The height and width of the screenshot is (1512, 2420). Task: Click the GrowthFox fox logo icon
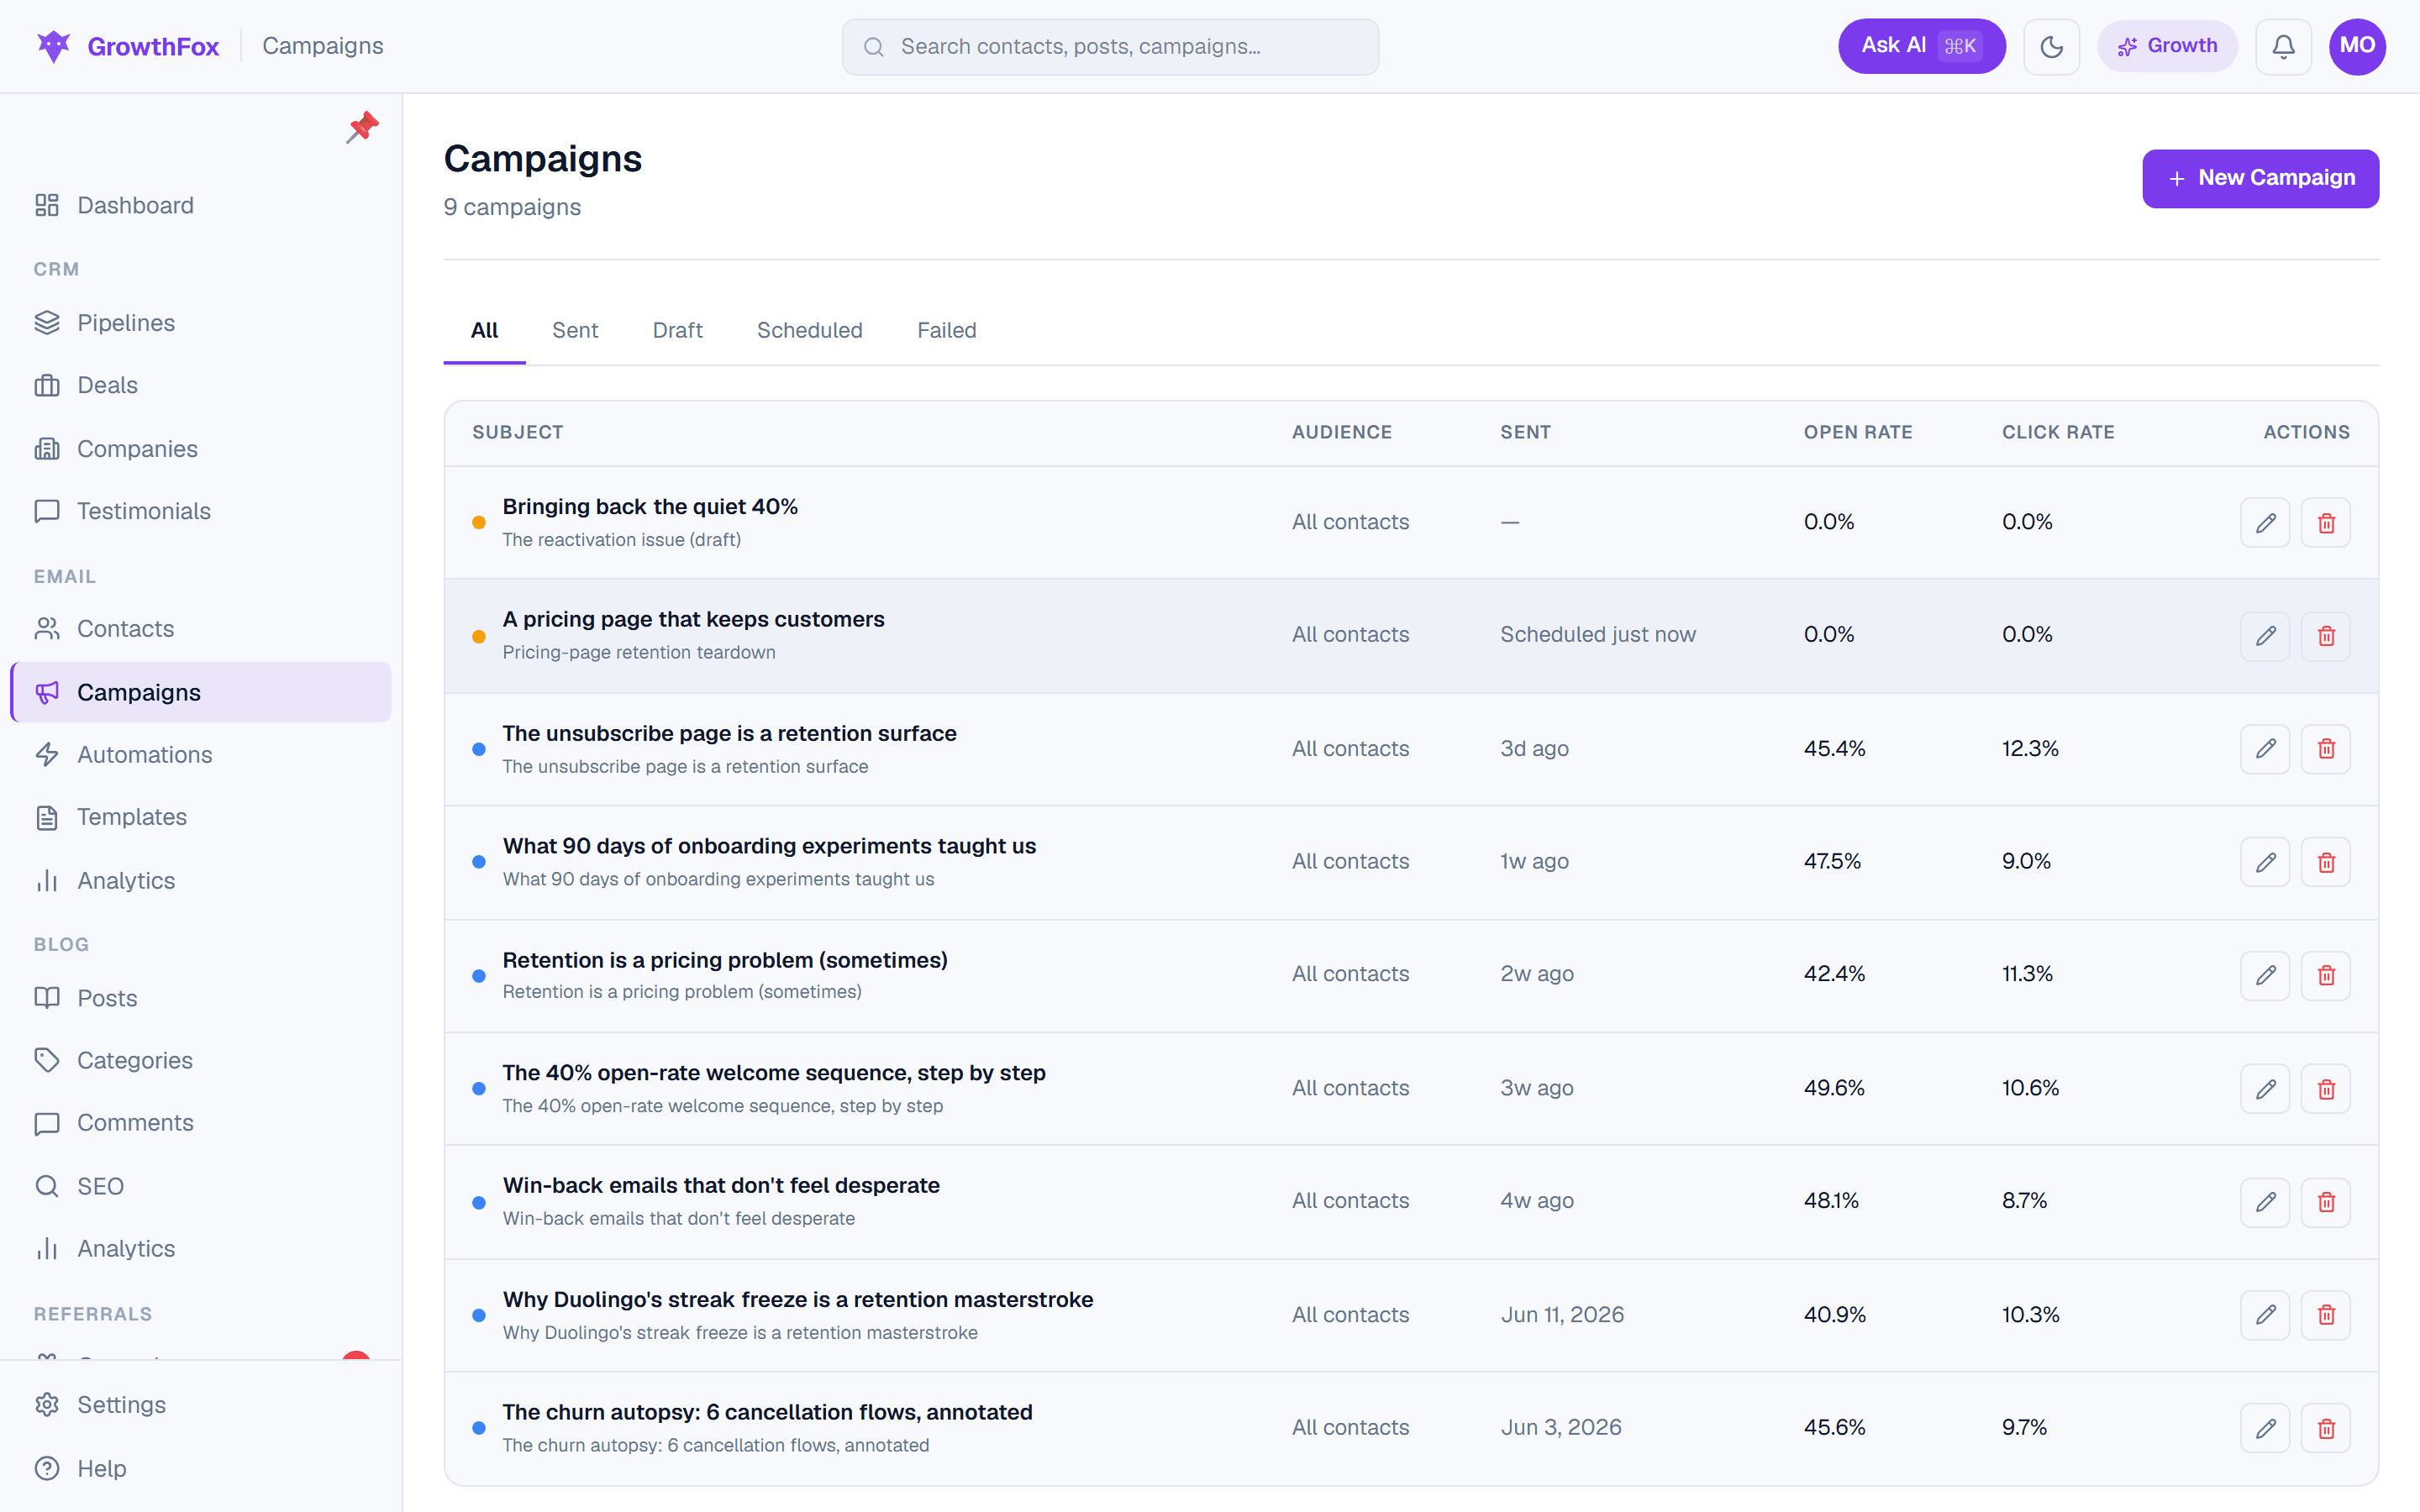53,46
